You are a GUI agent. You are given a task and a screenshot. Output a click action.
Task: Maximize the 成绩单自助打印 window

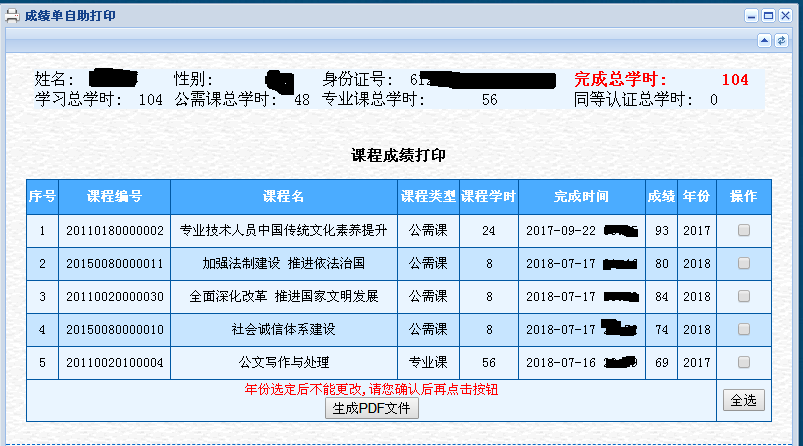pyautogui.click(x=768, y=15)
